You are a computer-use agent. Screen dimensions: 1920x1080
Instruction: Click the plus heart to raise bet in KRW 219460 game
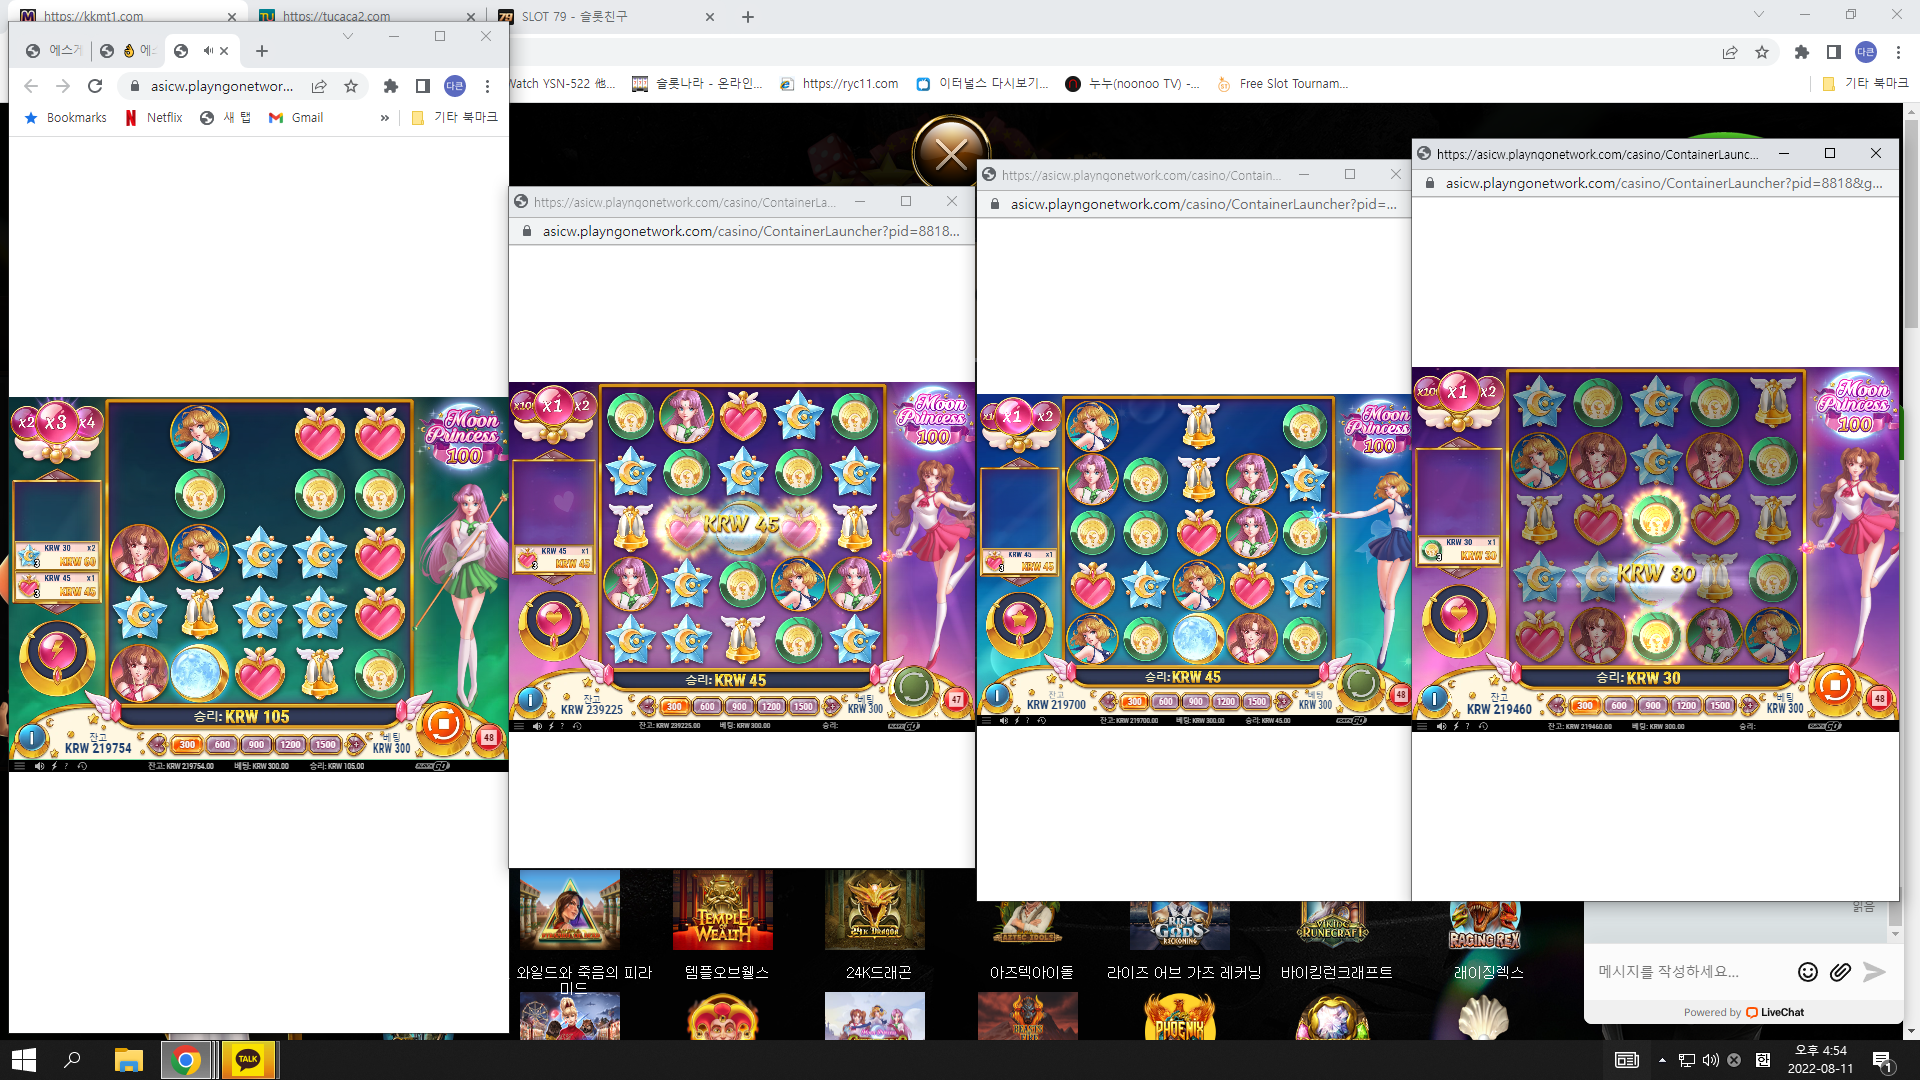pos(1749,705)
